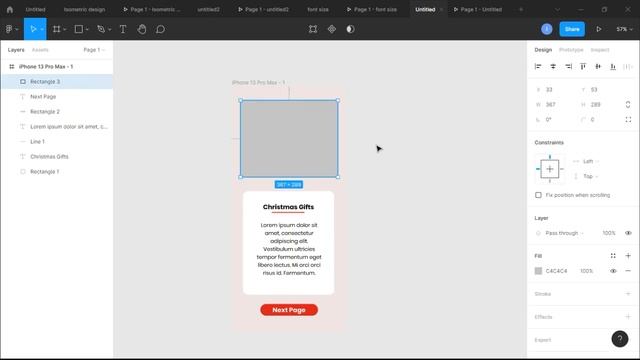Open vertical constraint Top dropdown
This screenshot has width=640, height=360.
(x=591, y=176)
